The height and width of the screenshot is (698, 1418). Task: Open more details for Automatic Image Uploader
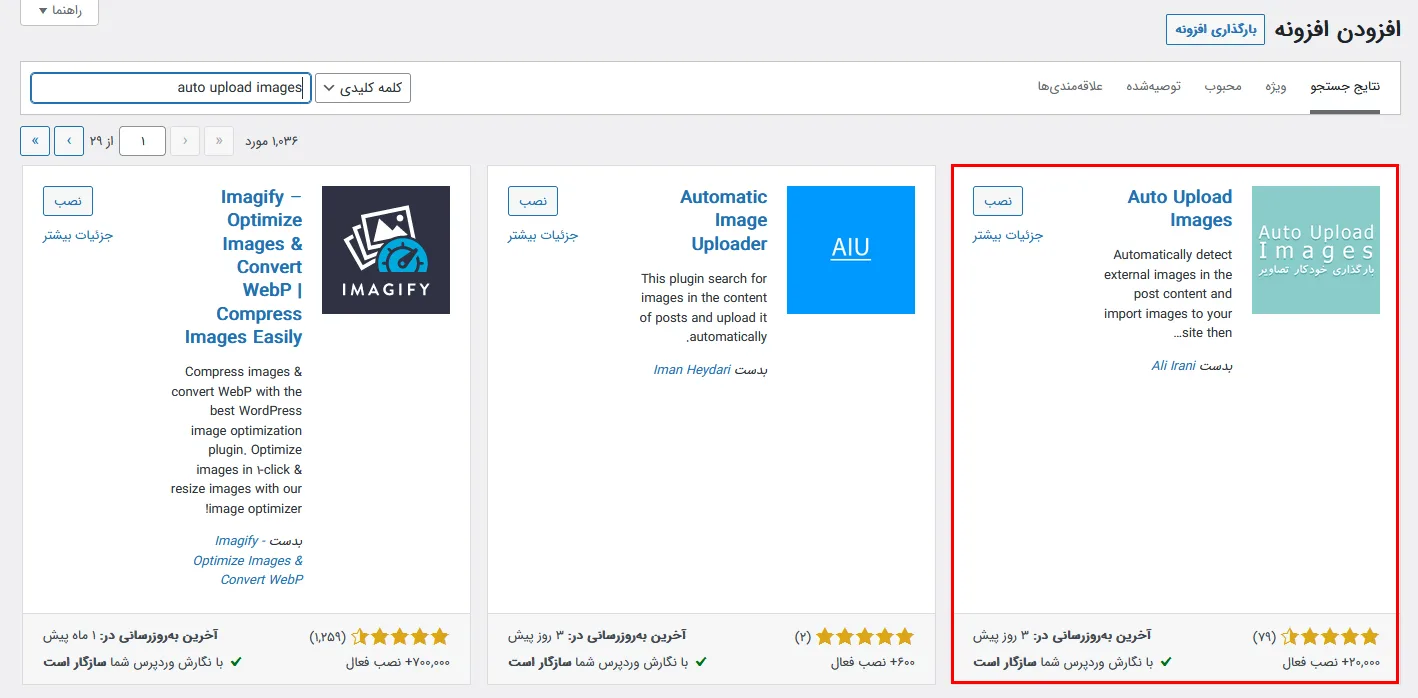tap(543, 236)
